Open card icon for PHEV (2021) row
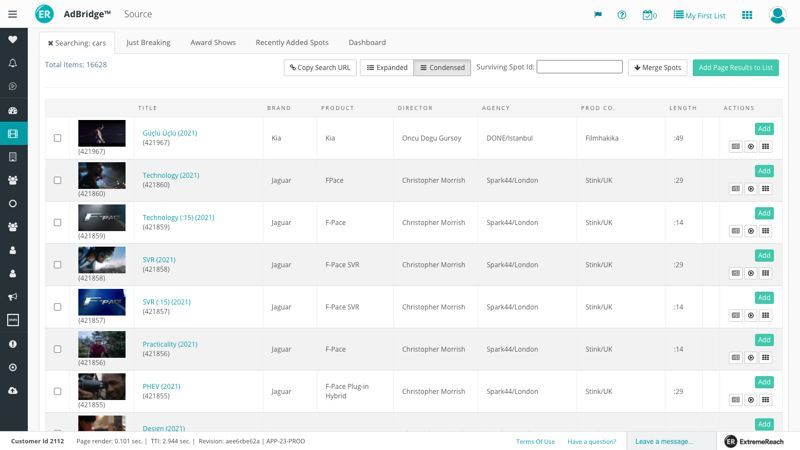 735,400
